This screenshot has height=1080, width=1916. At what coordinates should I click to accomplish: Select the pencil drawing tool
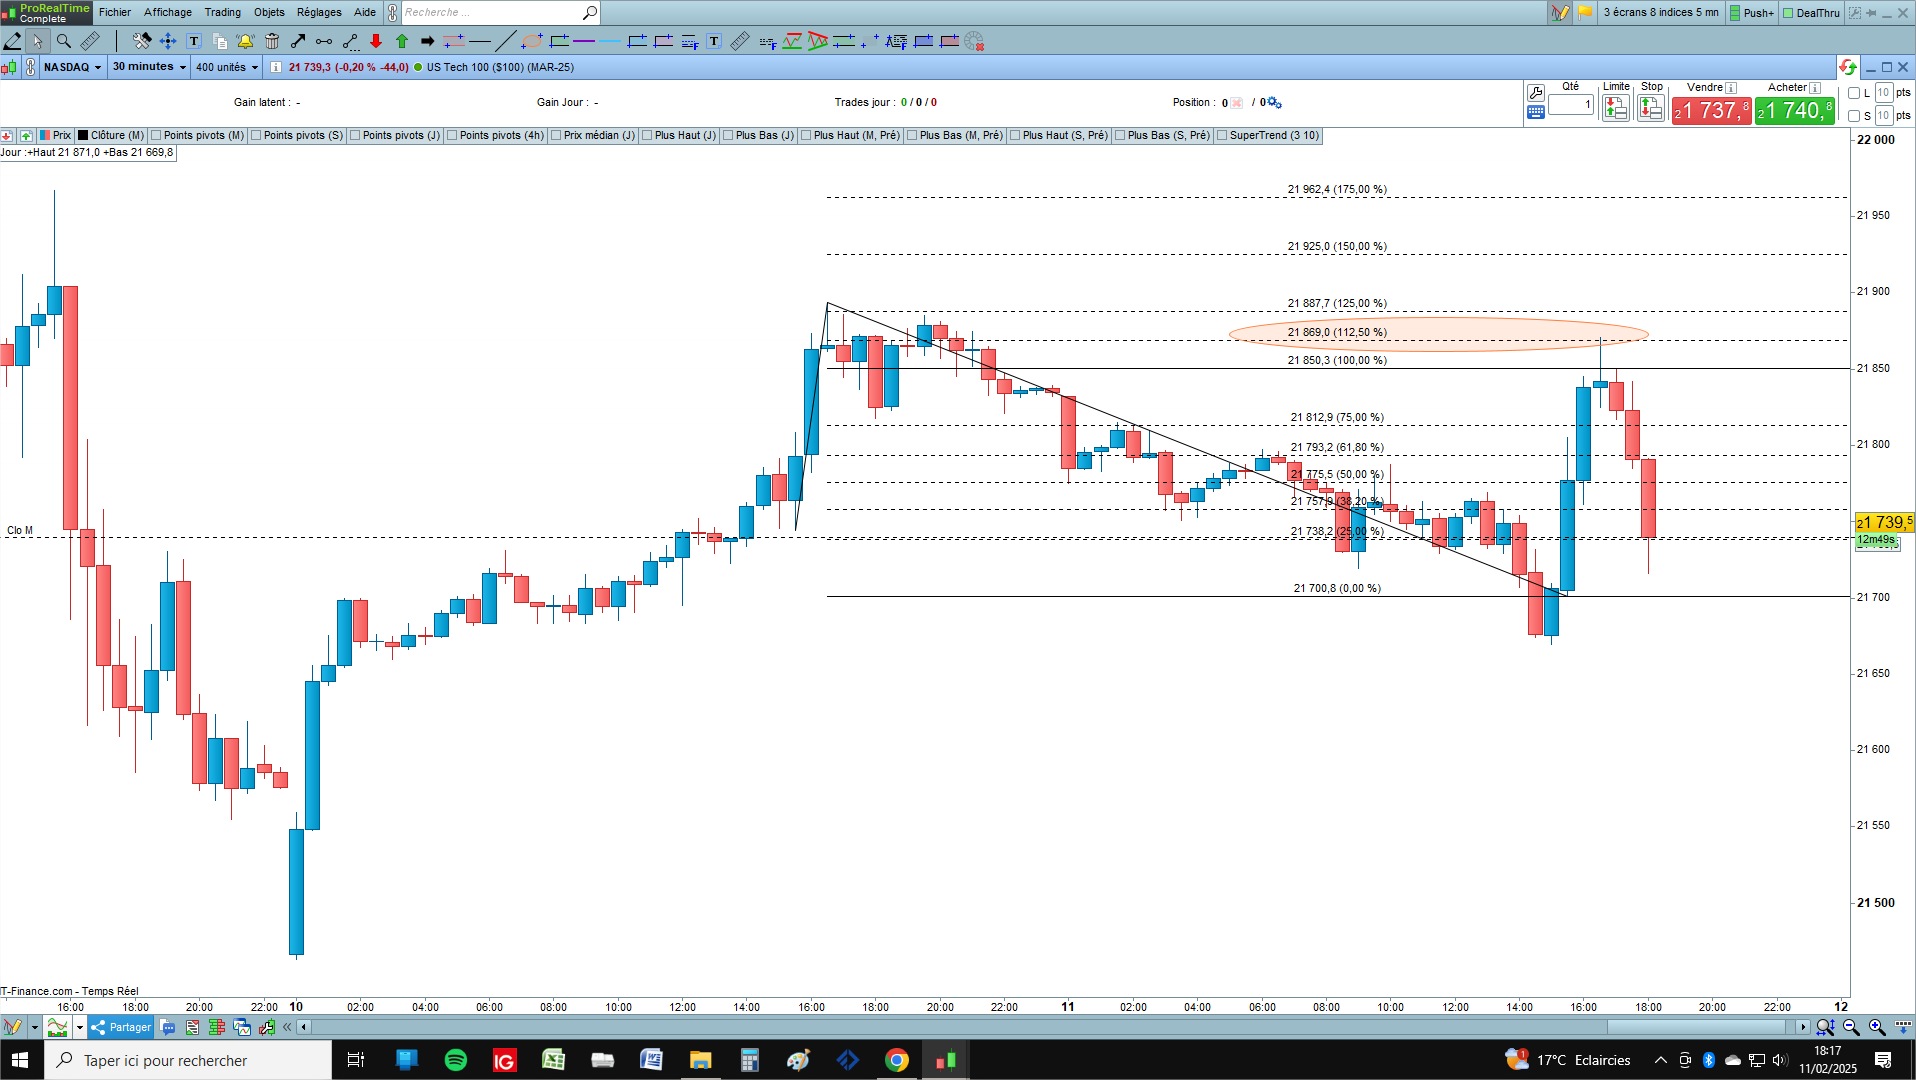pyautogui.click(x=13, y=41)
